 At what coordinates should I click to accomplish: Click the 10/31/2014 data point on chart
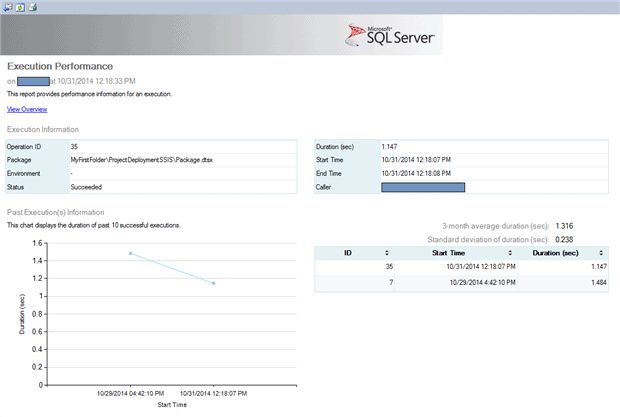pyautogui.click(x=213, y=283)
